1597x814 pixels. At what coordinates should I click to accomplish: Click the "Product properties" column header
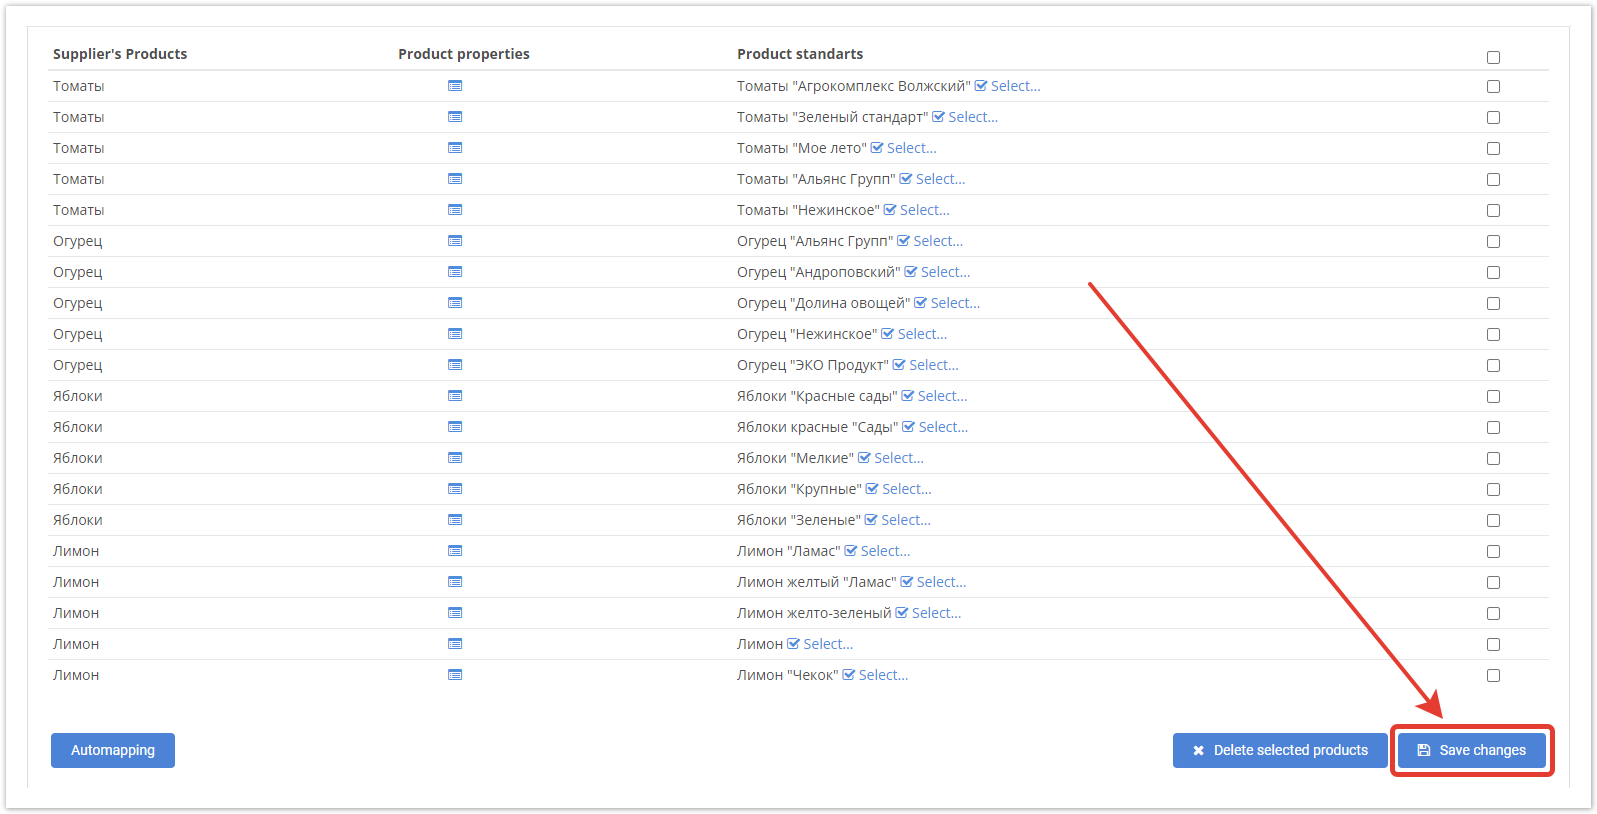point(464,54)
